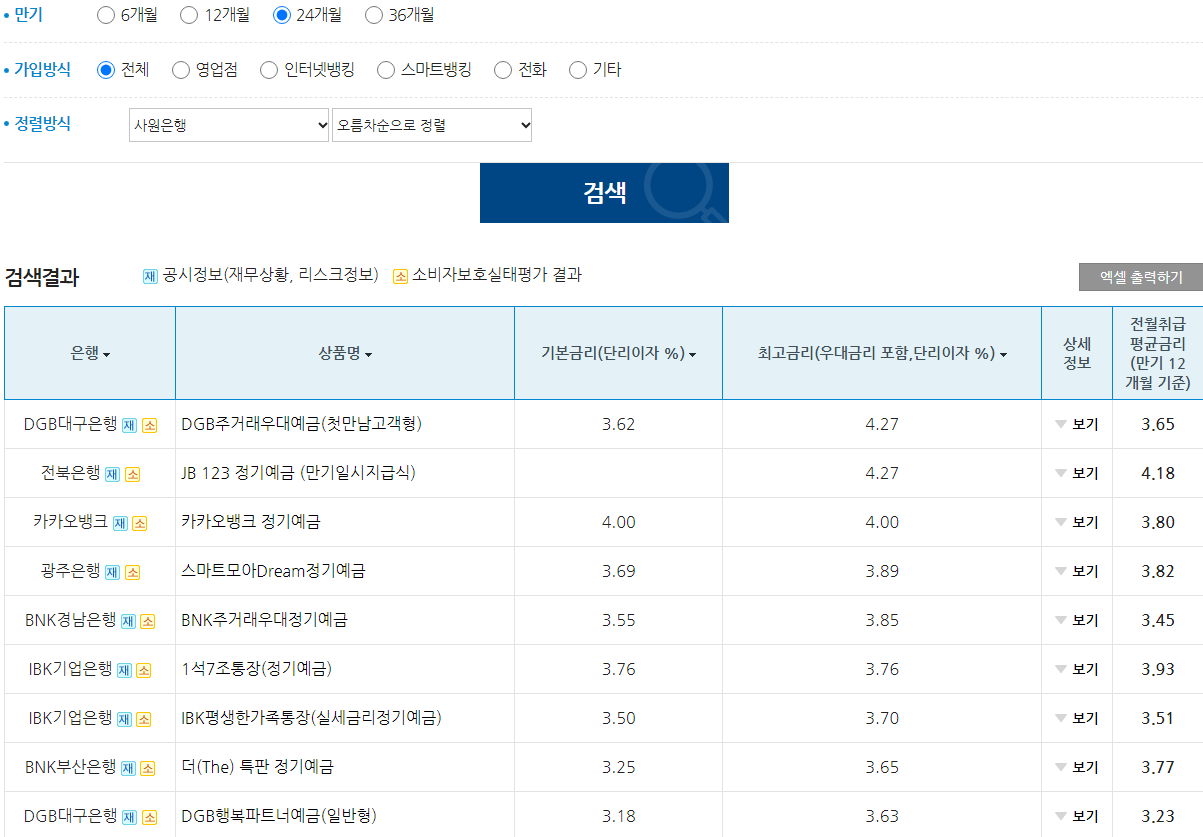Sort by the 은행 column header
This screenshot has width=1203, height=837.
click(x=90, y=353)
